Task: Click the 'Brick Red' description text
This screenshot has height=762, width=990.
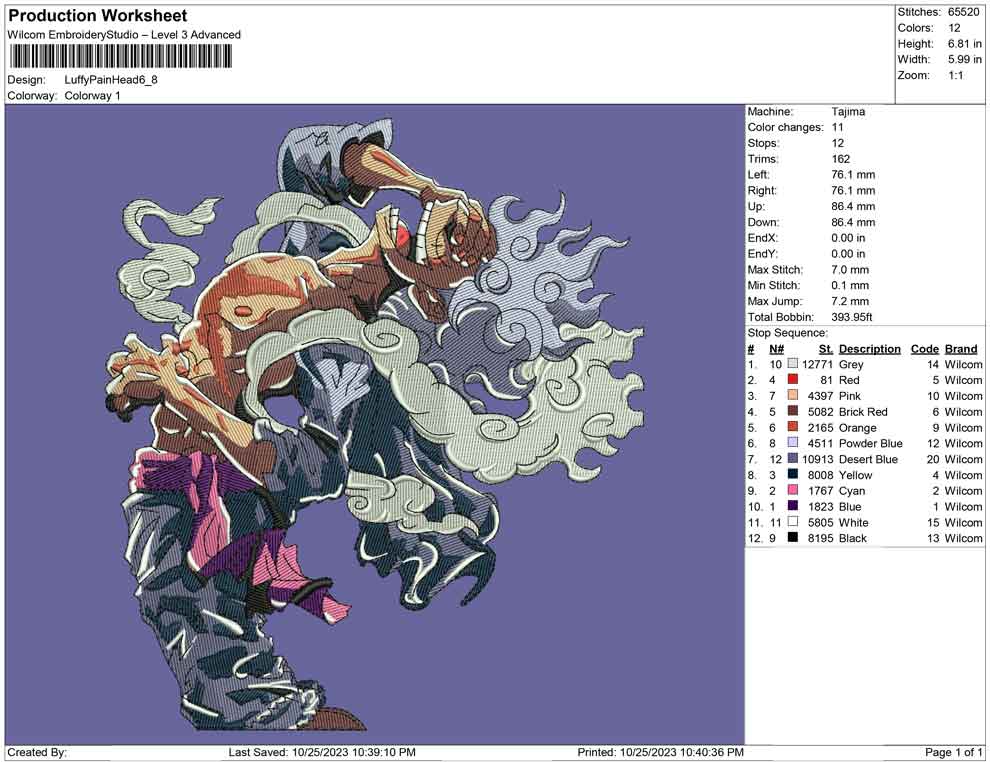Action: pos(863,412)
